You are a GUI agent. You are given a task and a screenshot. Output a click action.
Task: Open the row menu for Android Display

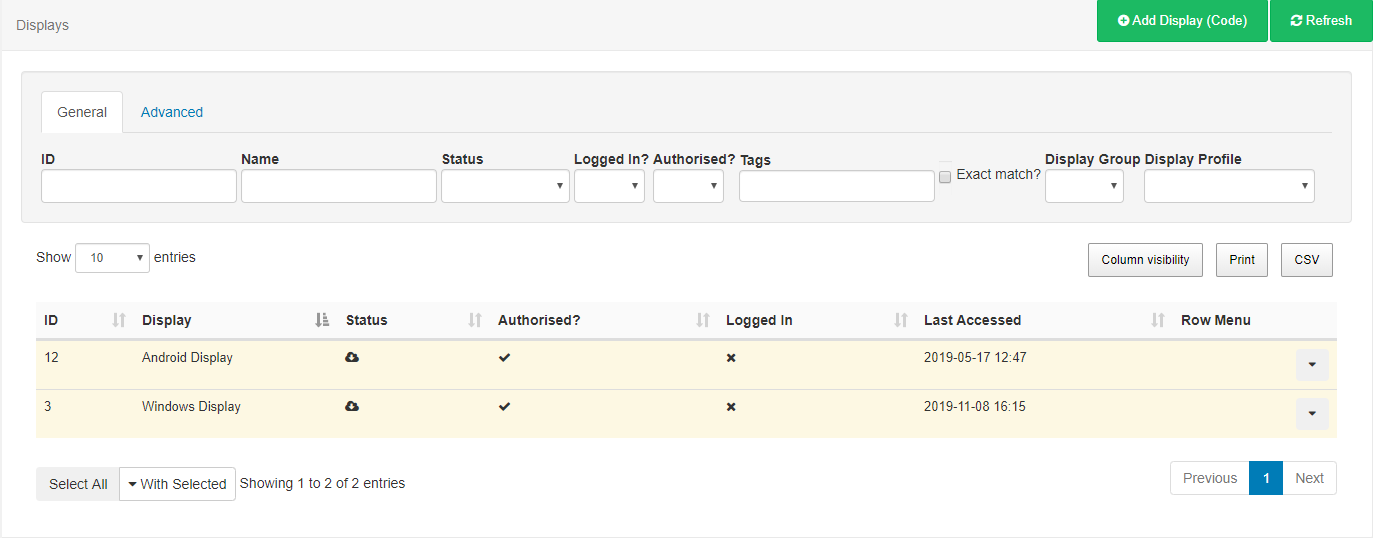click(1312, 365)
